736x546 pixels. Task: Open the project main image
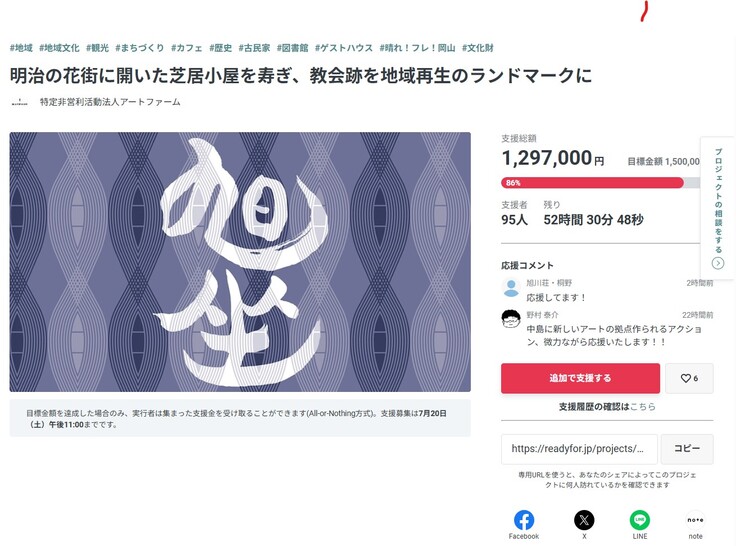[x=240, y=262]
